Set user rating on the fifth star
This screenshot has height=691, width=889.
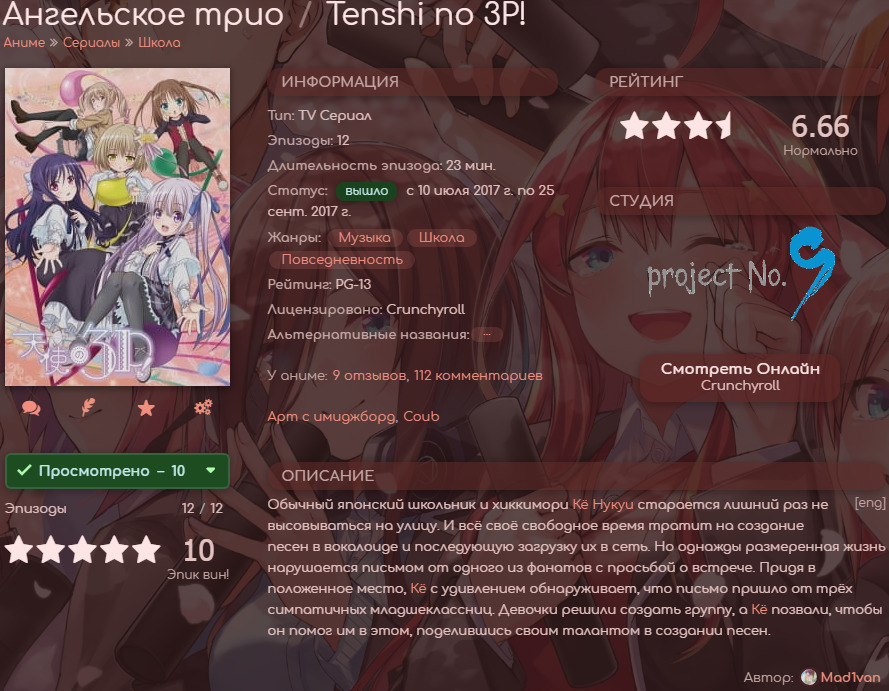(x=147, y=550)
